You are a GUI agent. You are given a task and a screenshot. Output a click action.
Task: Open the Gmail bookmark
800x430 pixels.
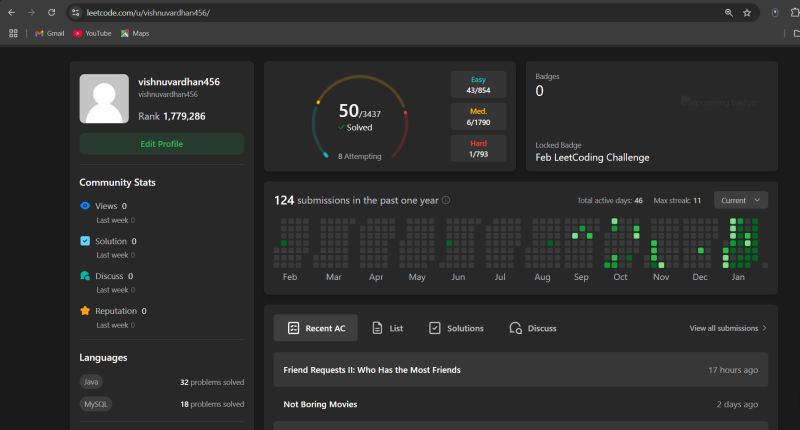click(49, 33)
